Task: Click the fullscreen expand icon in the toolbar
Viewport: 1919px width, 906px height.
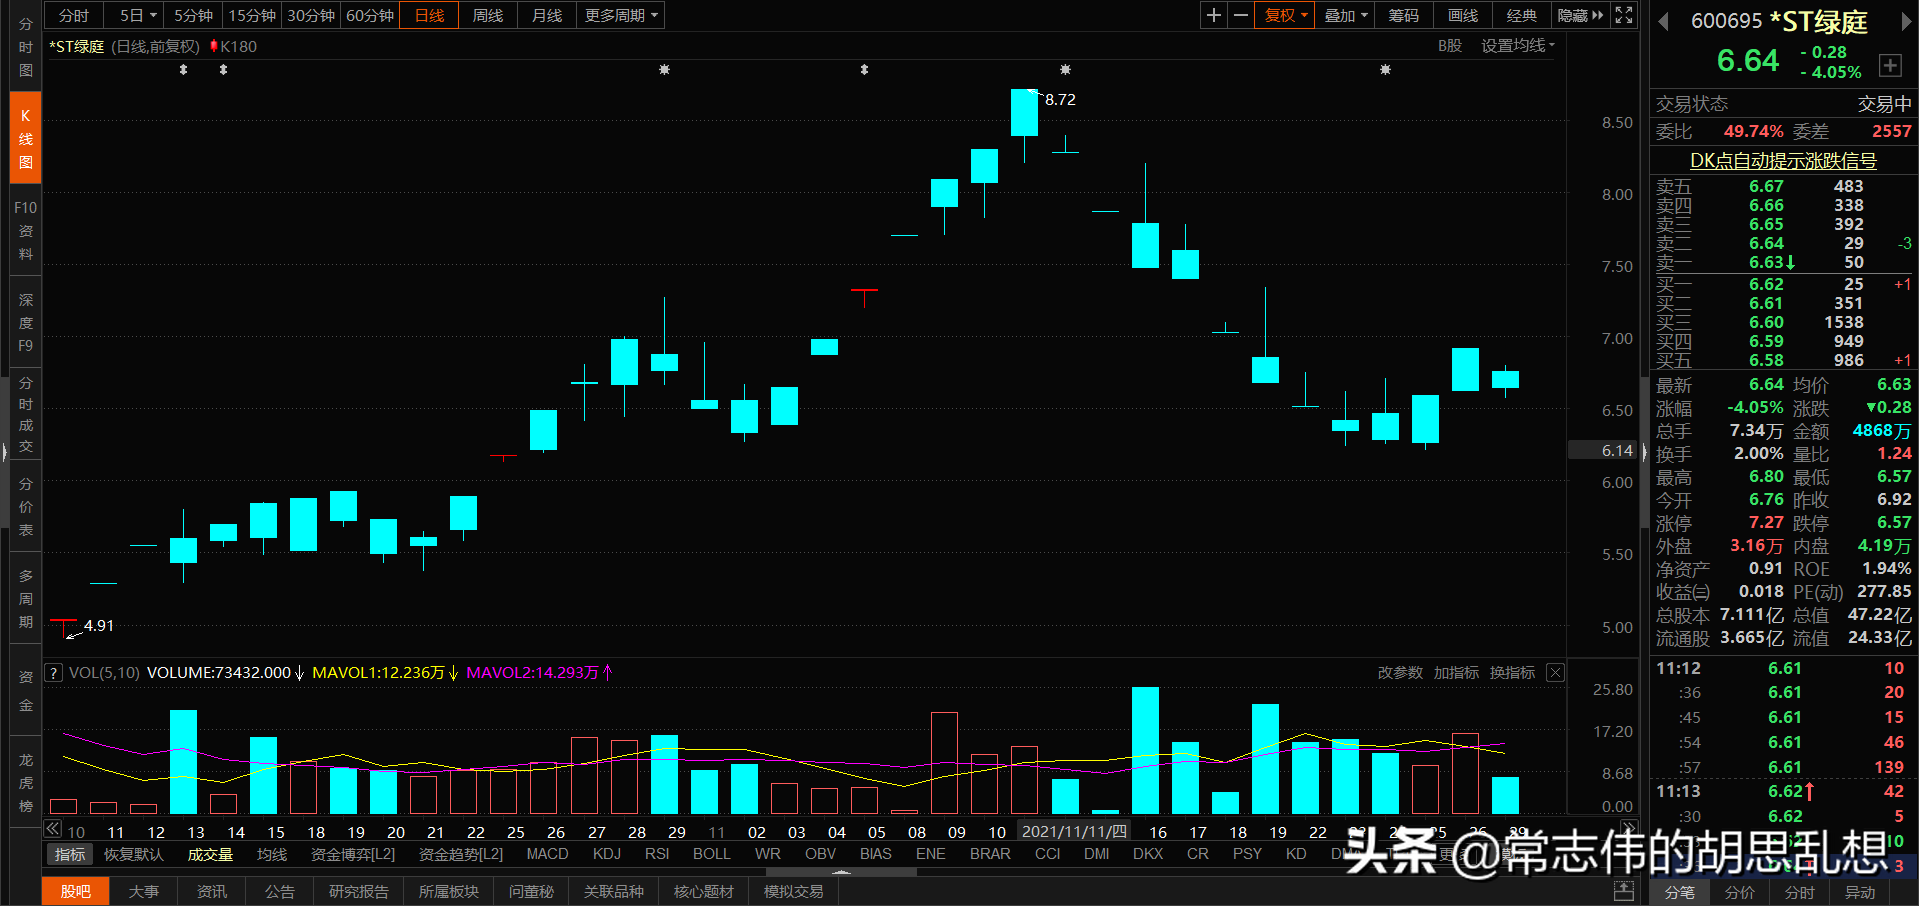Action: click(x=1622, y=15)
